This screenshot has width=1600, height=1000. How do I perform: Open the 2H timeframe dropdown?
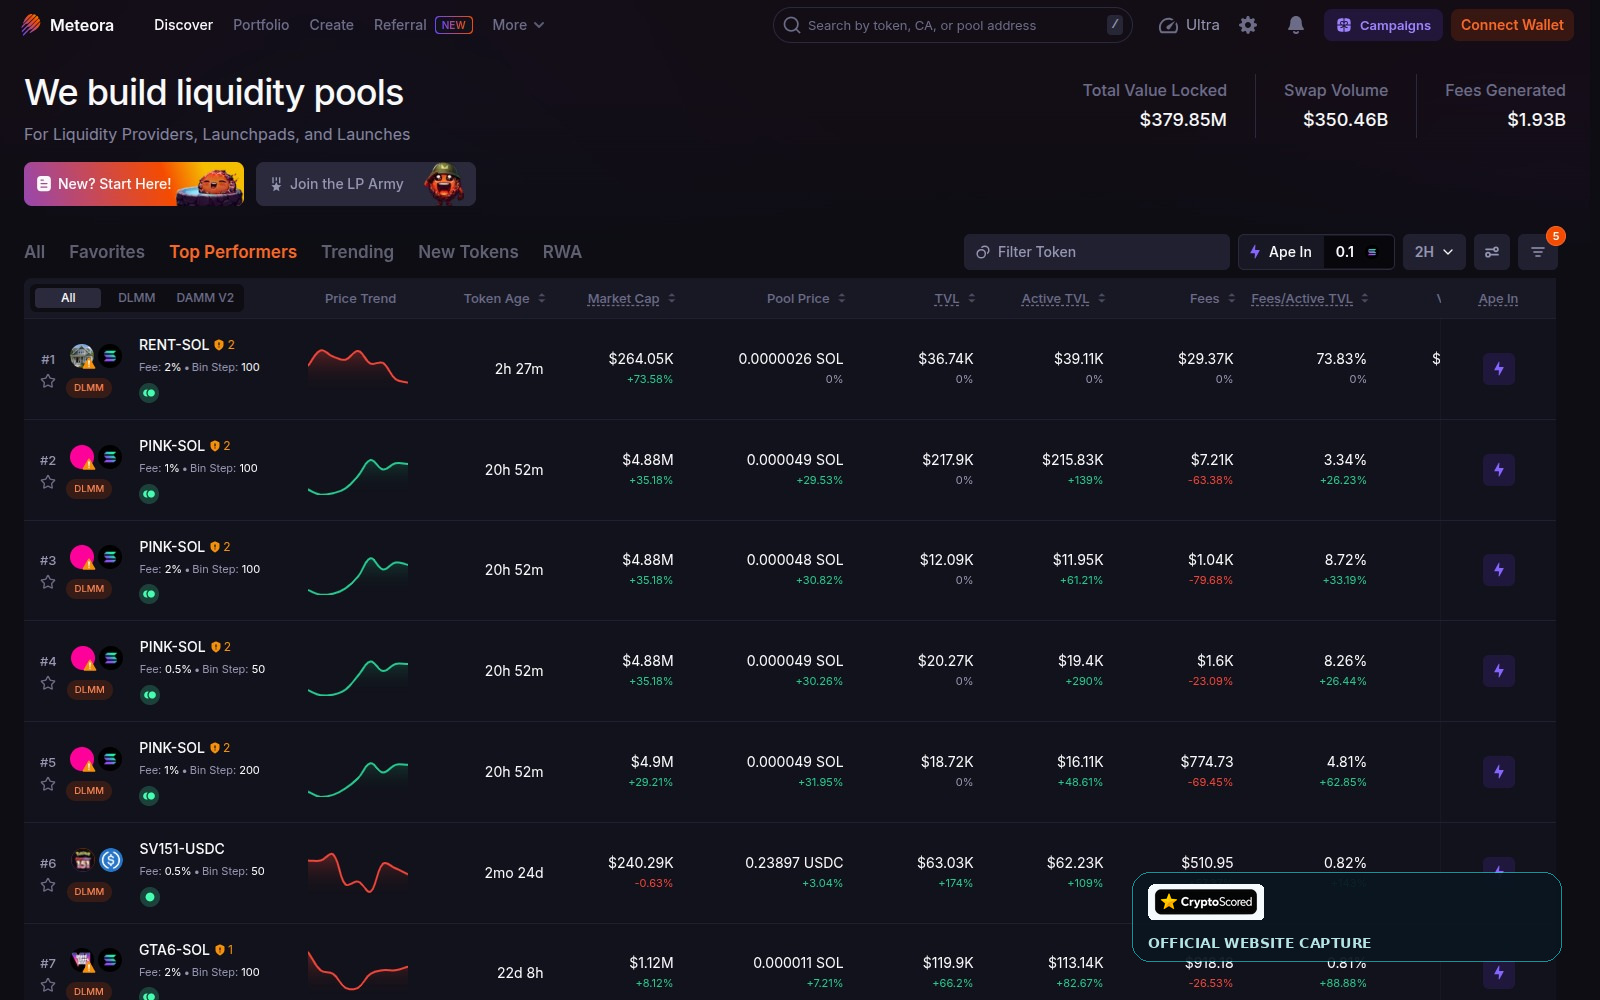pos(1434,252)
